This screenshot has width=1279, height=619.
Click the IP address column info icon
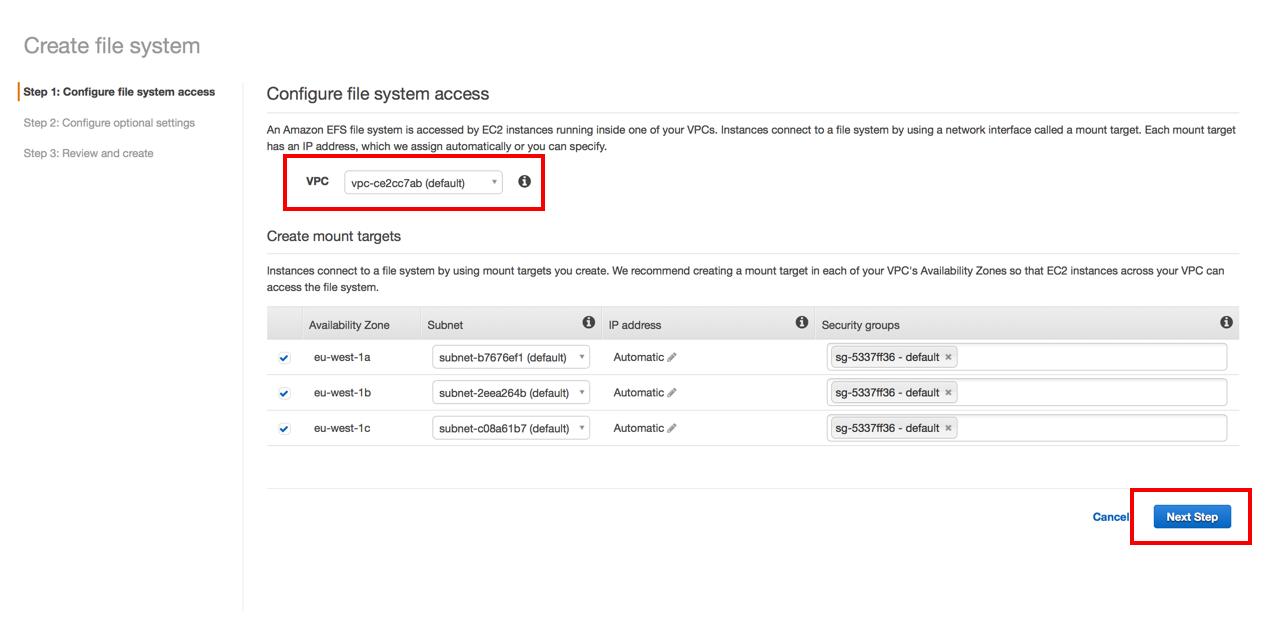point(801,323)
